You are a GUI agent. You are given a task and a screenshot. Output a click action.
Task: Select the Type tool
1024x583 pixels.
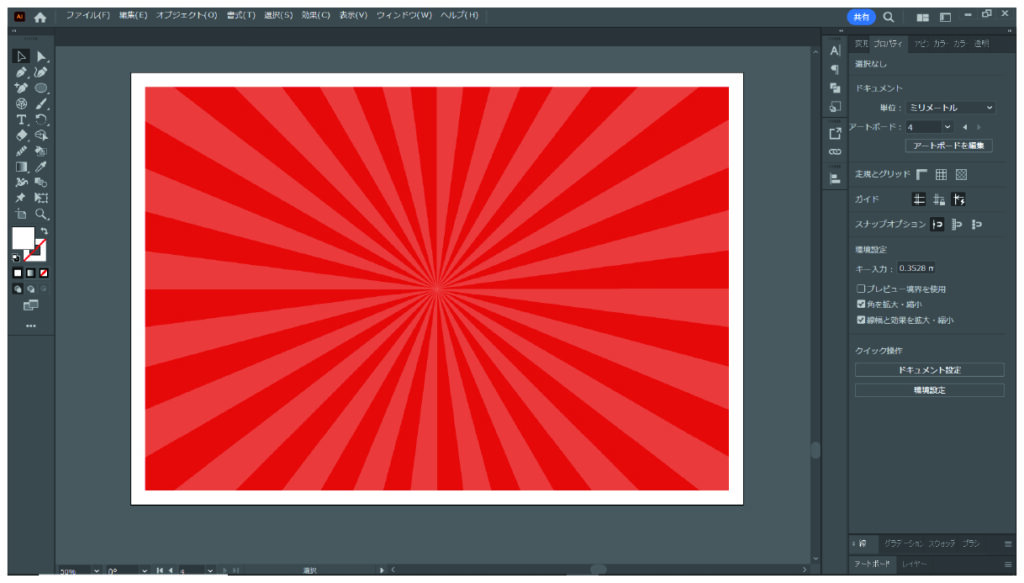pyautogui.click(x=21, y=119)
